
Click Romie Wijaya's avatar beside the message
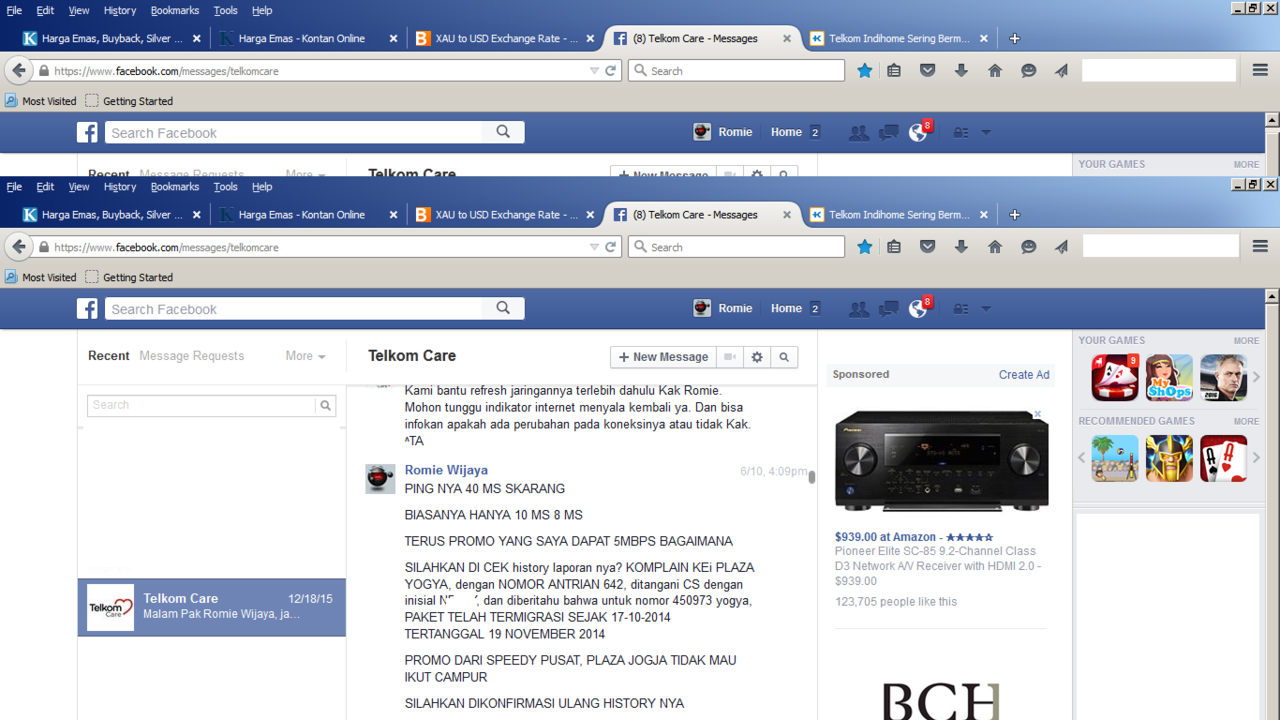(x=380, y=478)
